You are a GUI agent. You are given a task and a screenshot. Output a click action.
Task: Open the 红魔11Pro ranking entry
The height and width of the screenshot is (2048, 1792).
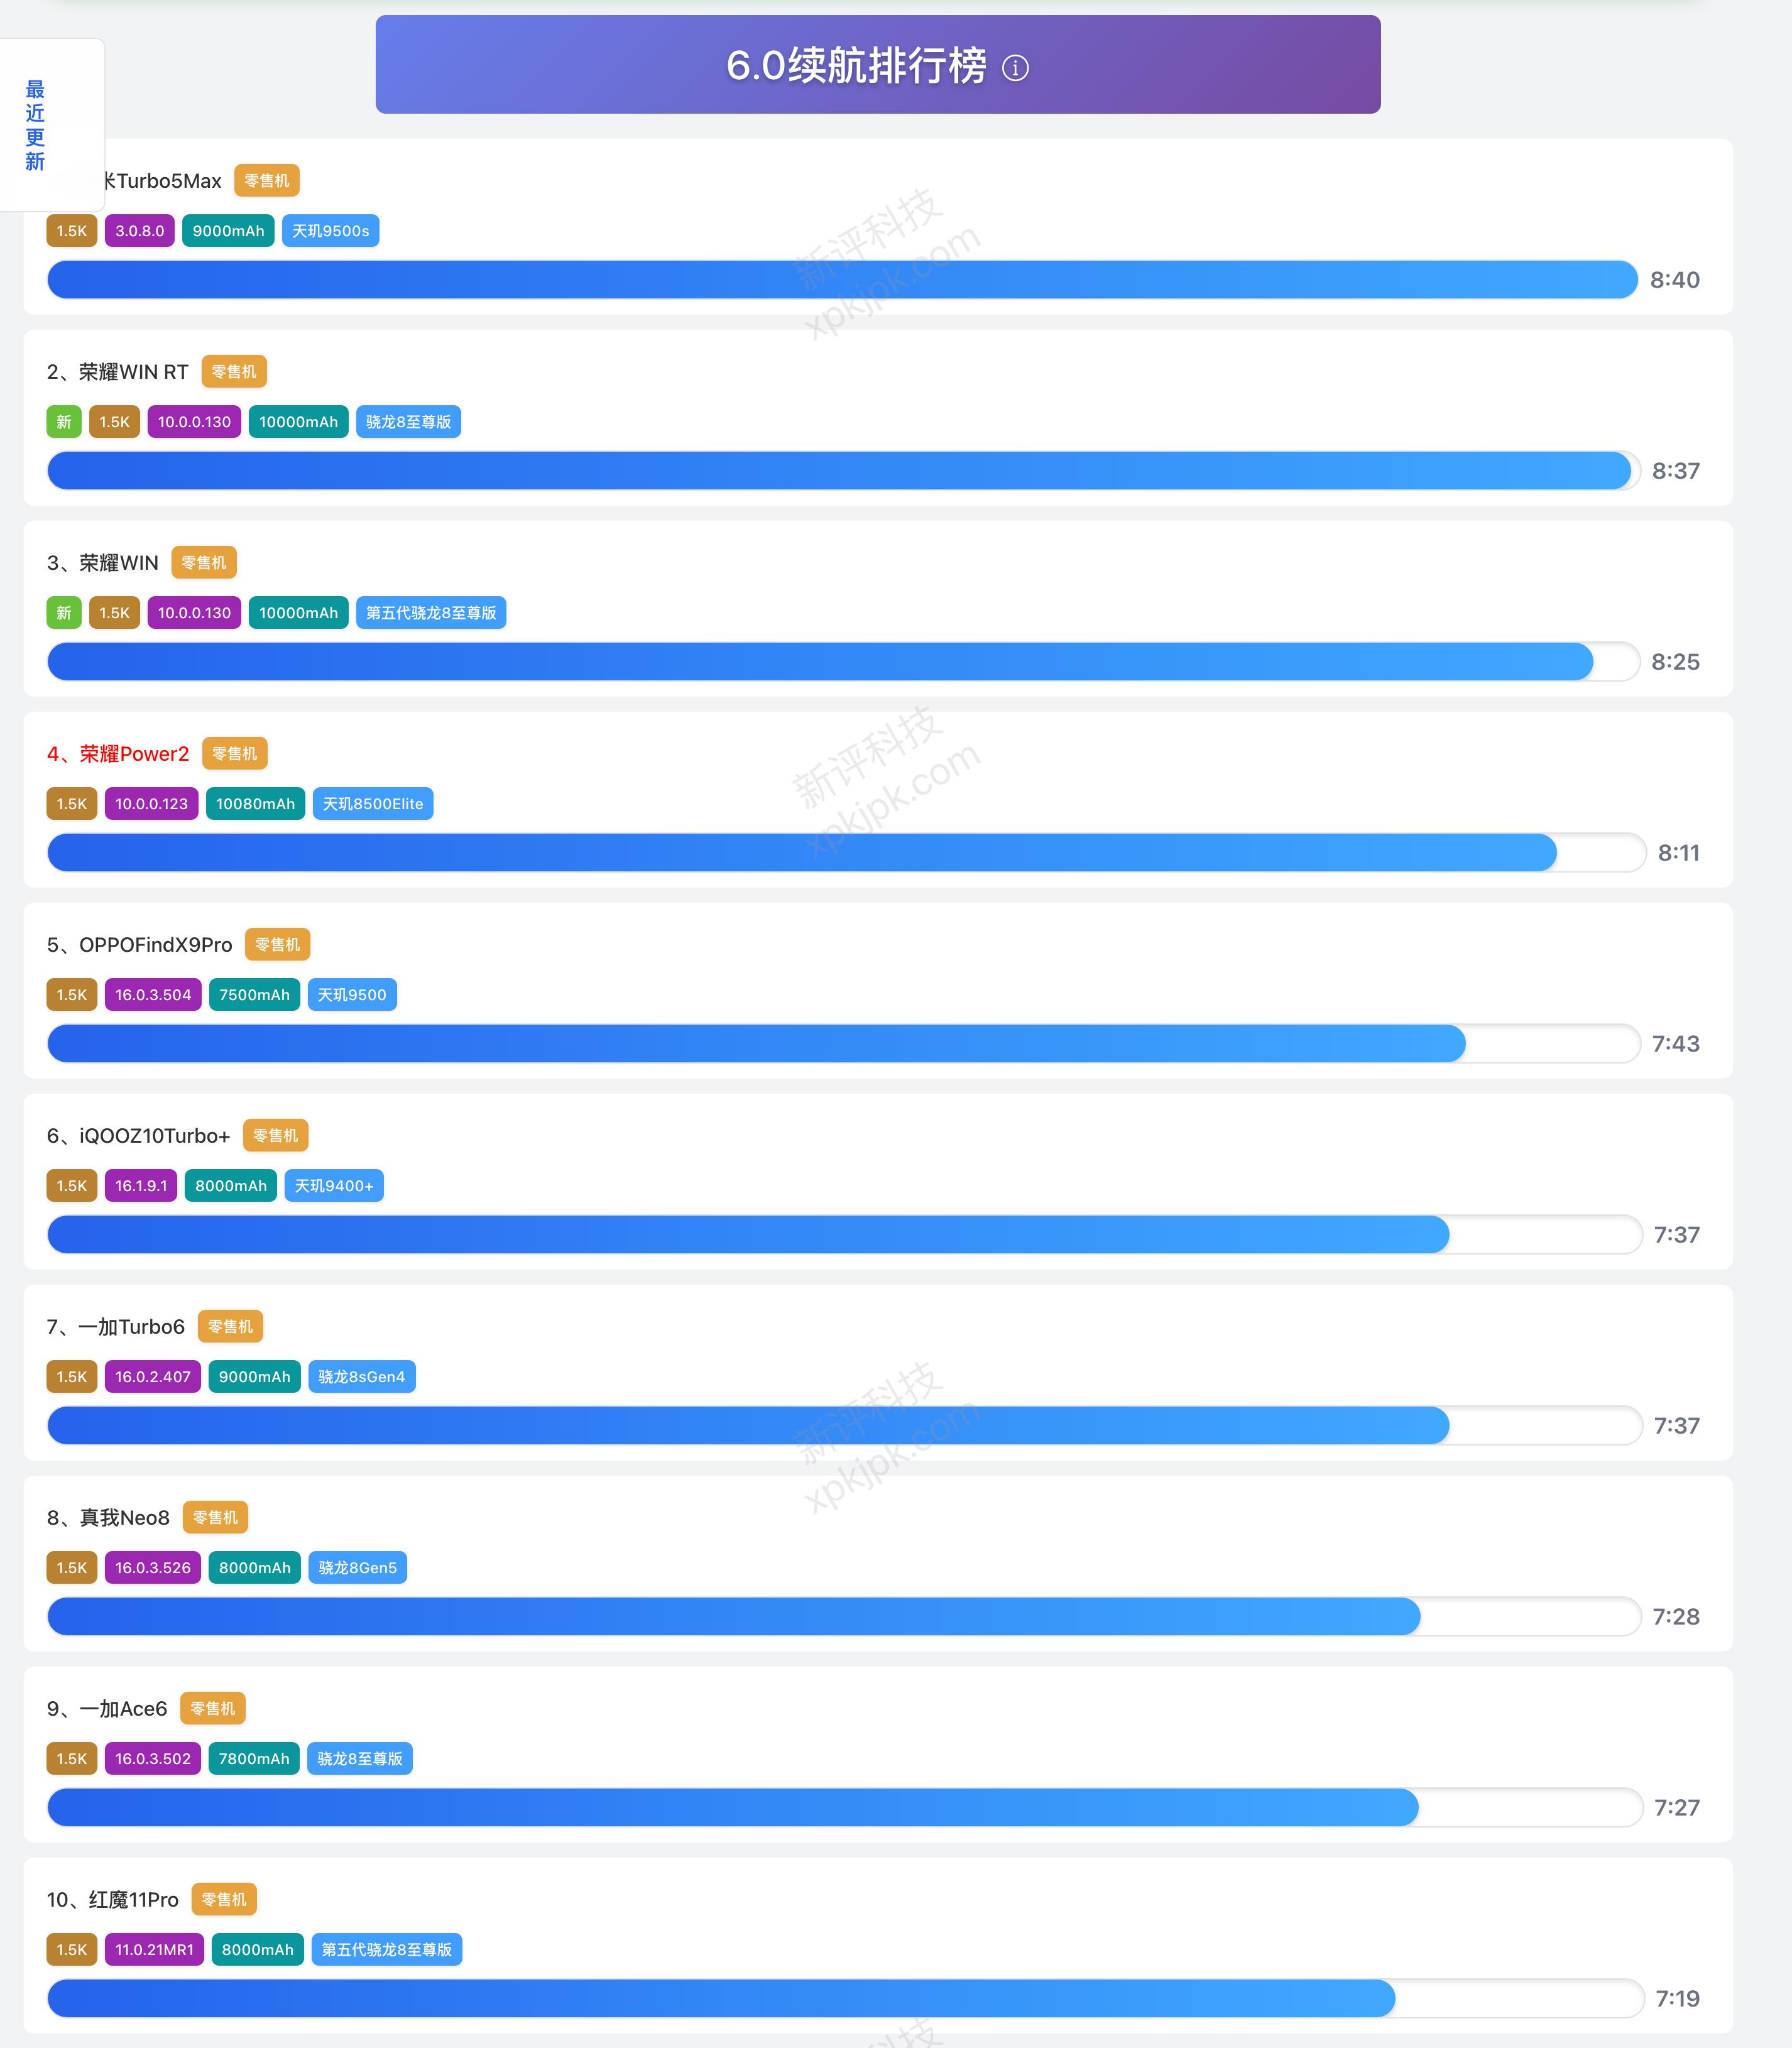pos(113,1900)
